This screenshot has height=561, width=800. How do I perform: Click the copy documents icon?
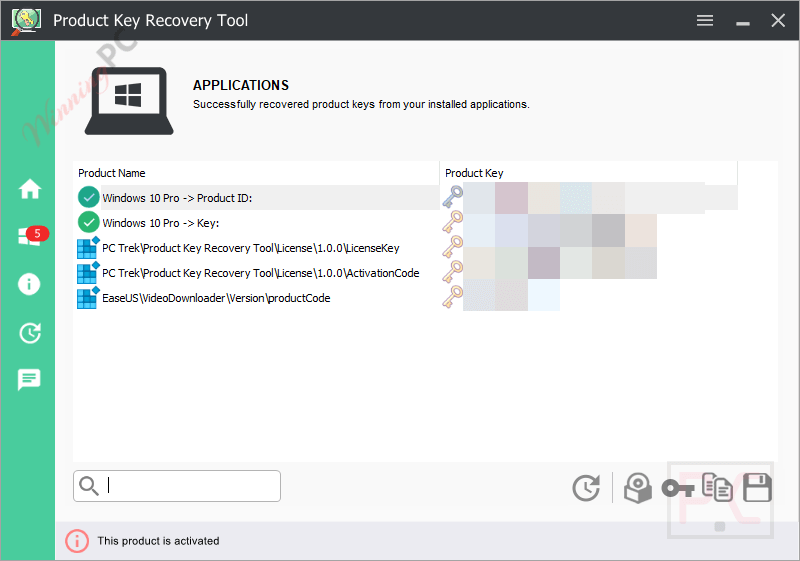717,487
